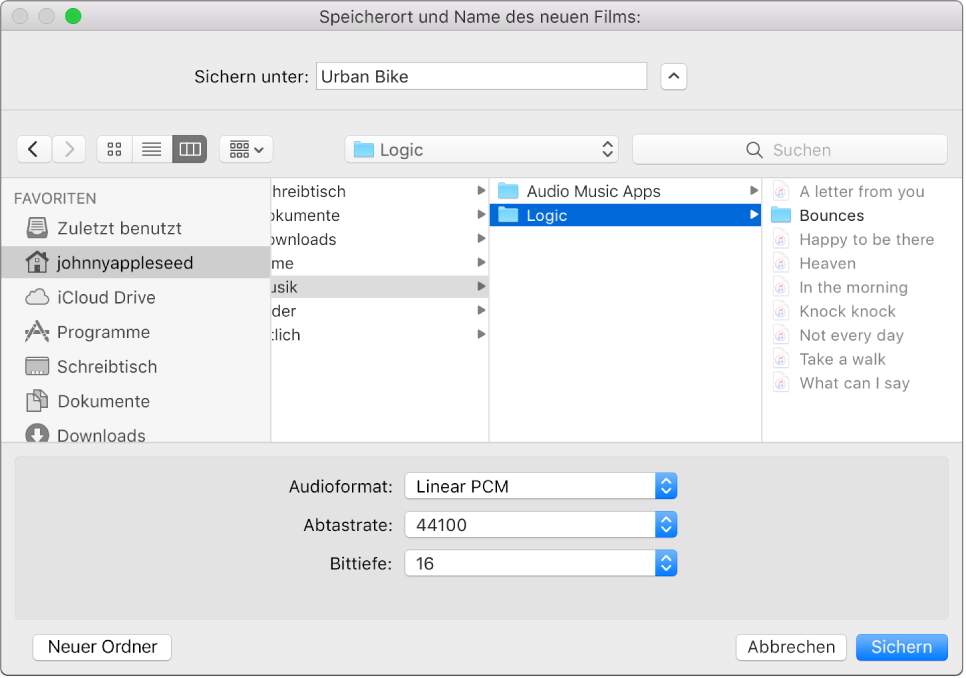Select file What can I say
This screenshot has width=966, height=678.
click(862, 384)
